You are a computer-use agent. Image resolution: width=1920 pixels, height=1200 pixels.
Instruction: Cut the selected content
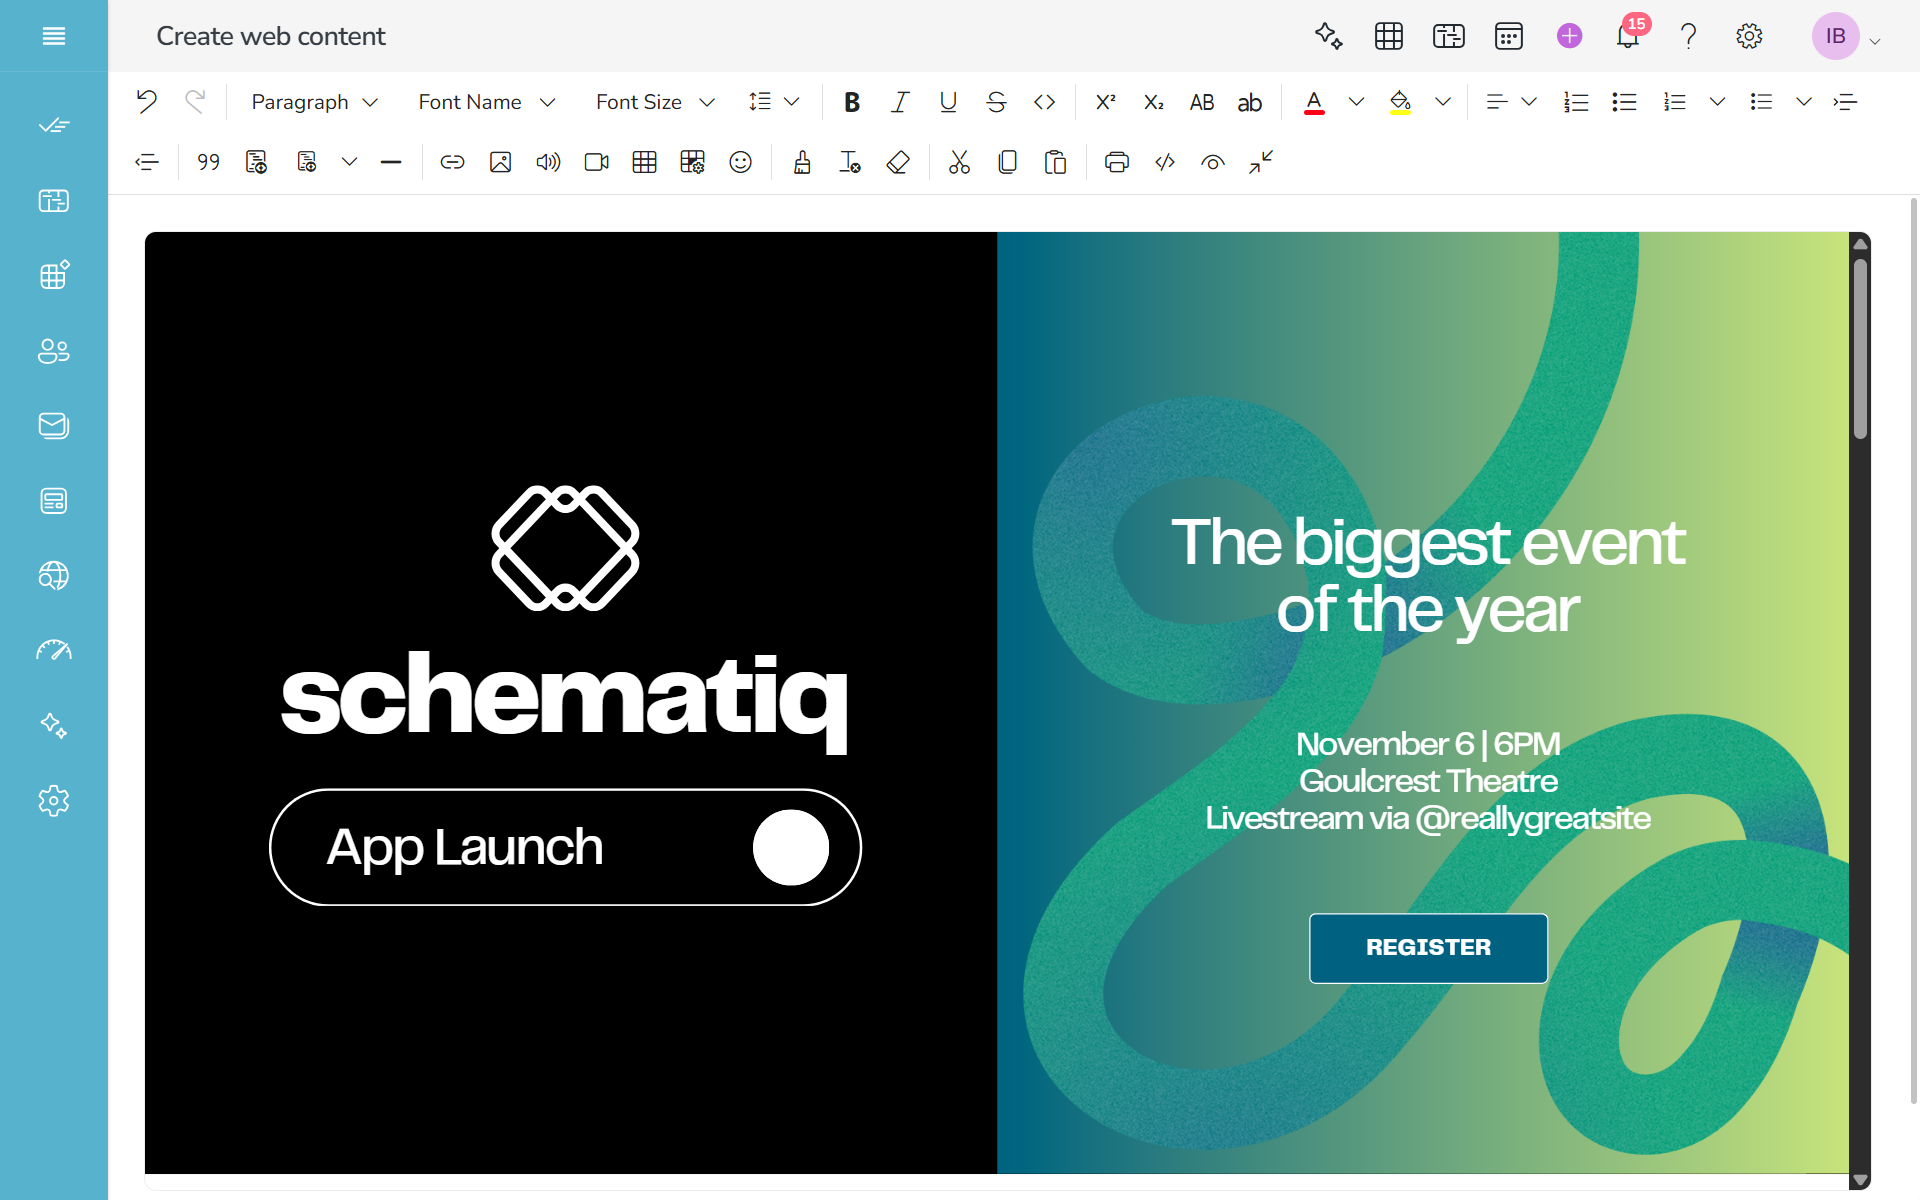coord(959,162)
